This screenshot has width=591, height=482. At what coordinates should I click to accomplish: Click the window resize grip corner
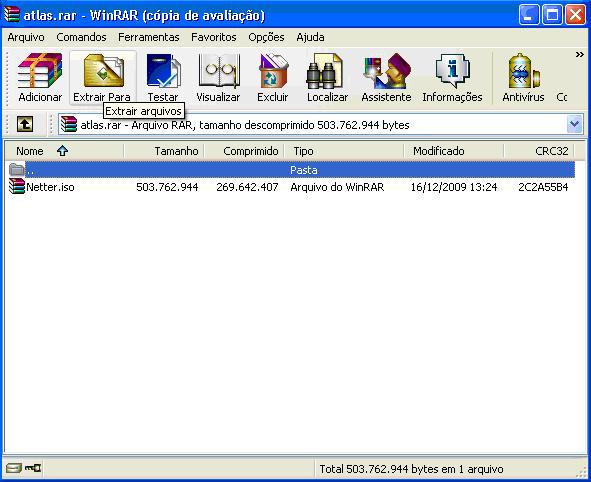582,473
